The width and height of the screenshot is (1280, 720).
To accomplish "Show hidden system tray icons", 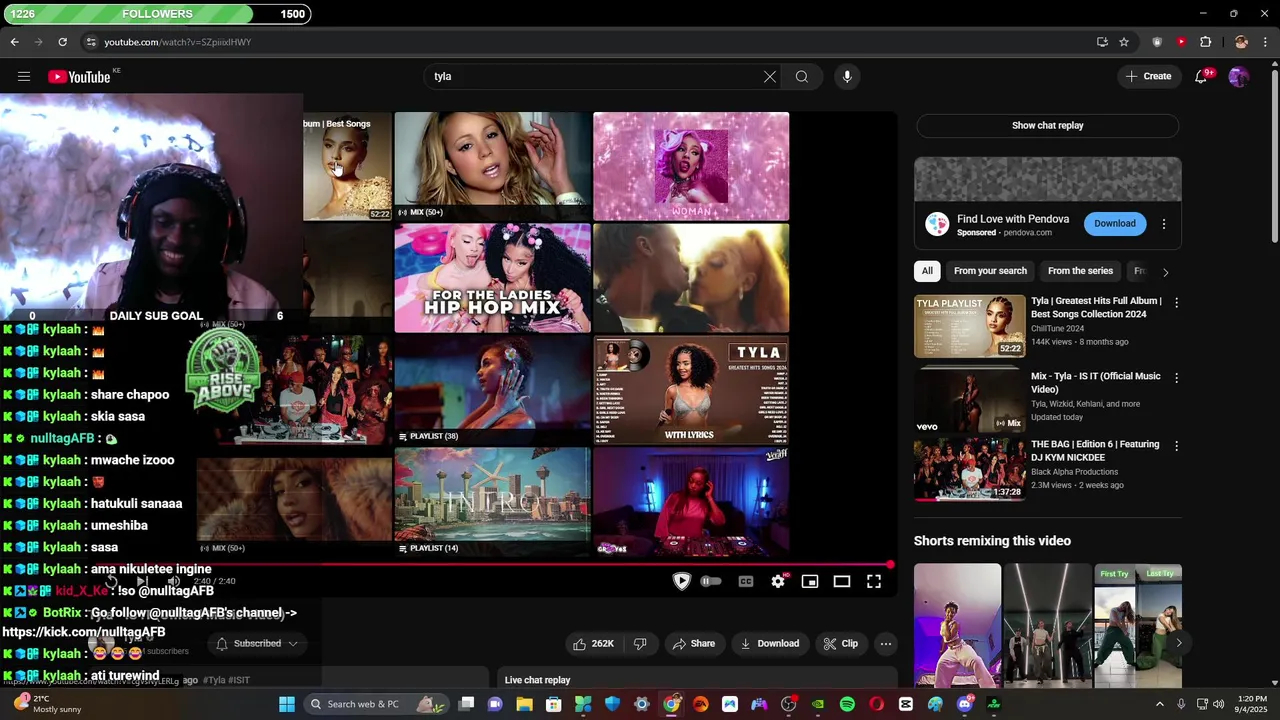I will (1160, 704).
